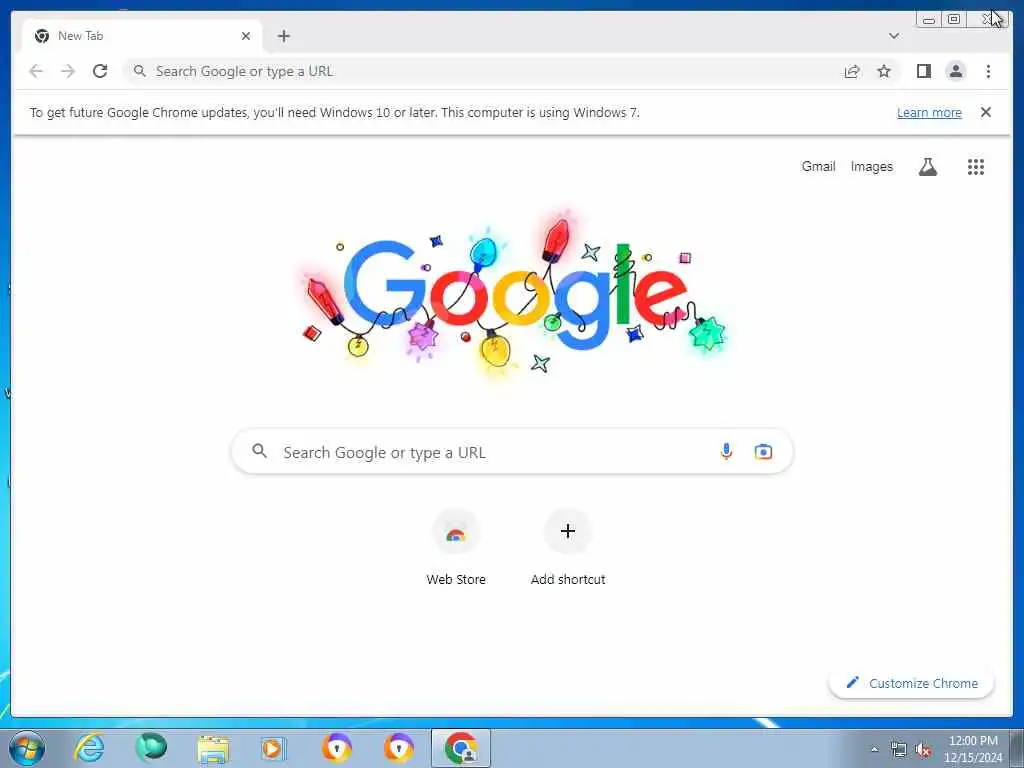Open the Google apps grid
1024x768 pixels.
click(x=975, y=167)
